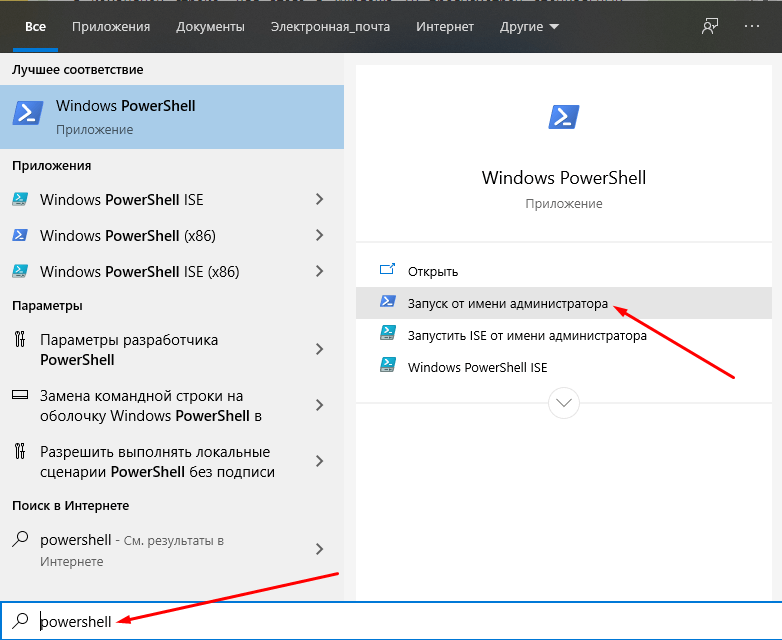Viewport: 782px width, 640px height.
Task: Expand Windows PowerShell (x86) result arrow
Action: (320, 235)
